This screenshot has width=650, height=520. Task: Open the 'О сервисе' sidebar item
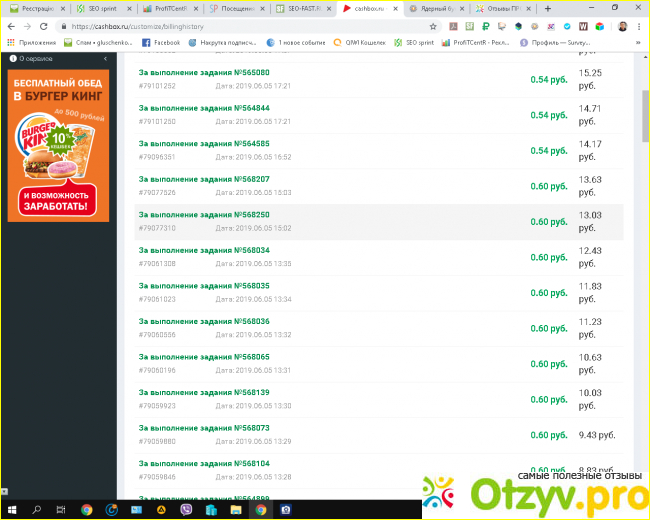tap(34, 59)
